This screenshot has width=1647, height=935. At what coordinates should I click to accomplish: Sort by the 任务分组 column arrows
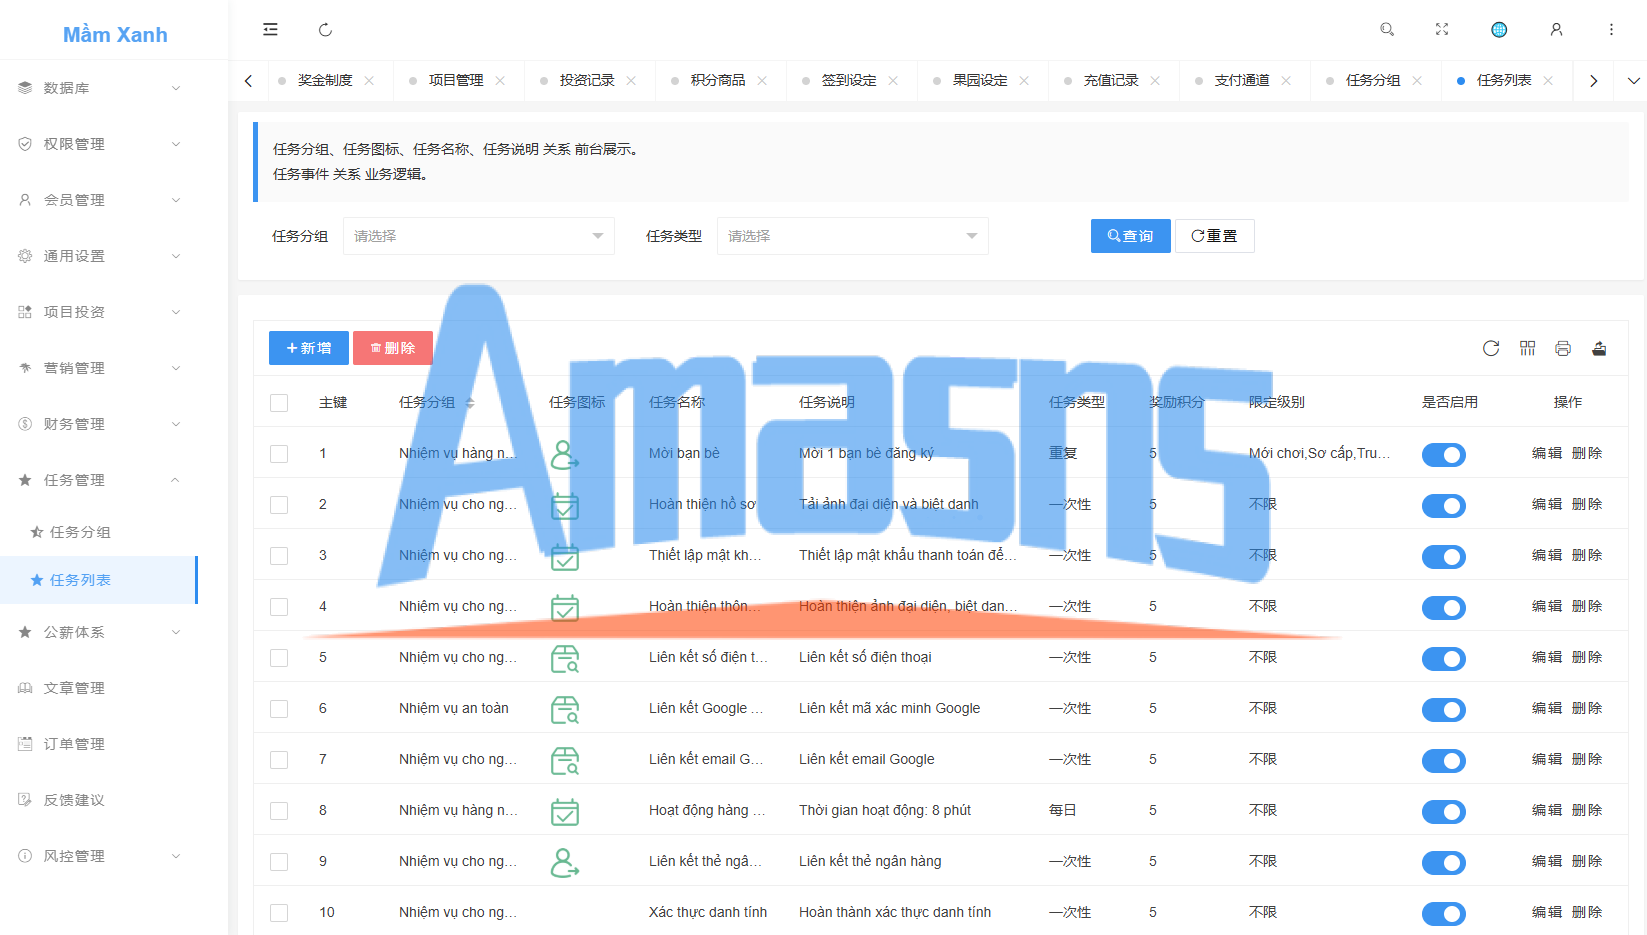pyautogui.click(x=470, y=402)
